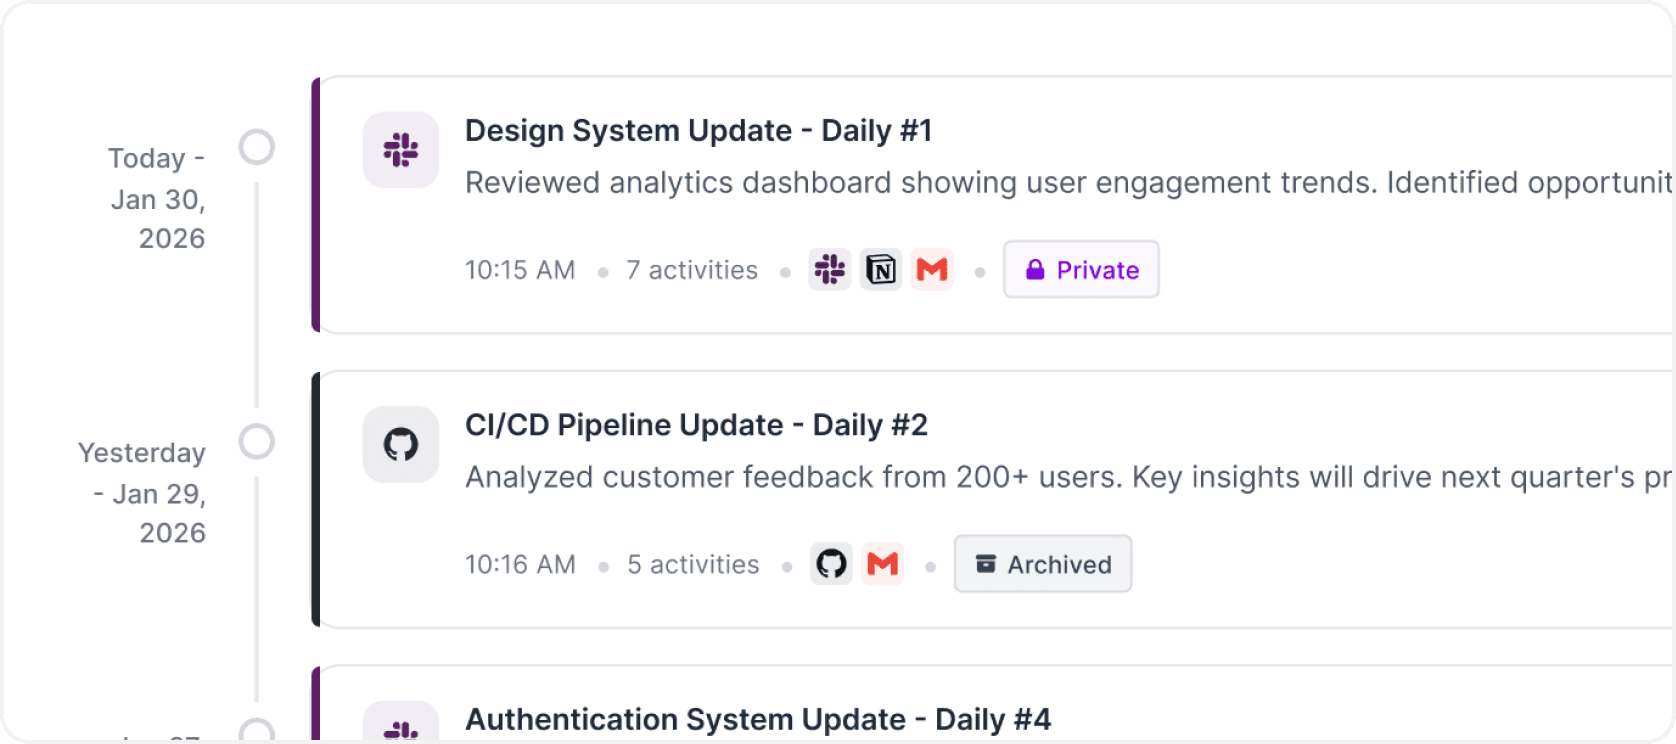Open the CI/CD Pipeline Update - Daily #2 title
The height and width of the screenshot is (744, 1676).
[696, 425]
